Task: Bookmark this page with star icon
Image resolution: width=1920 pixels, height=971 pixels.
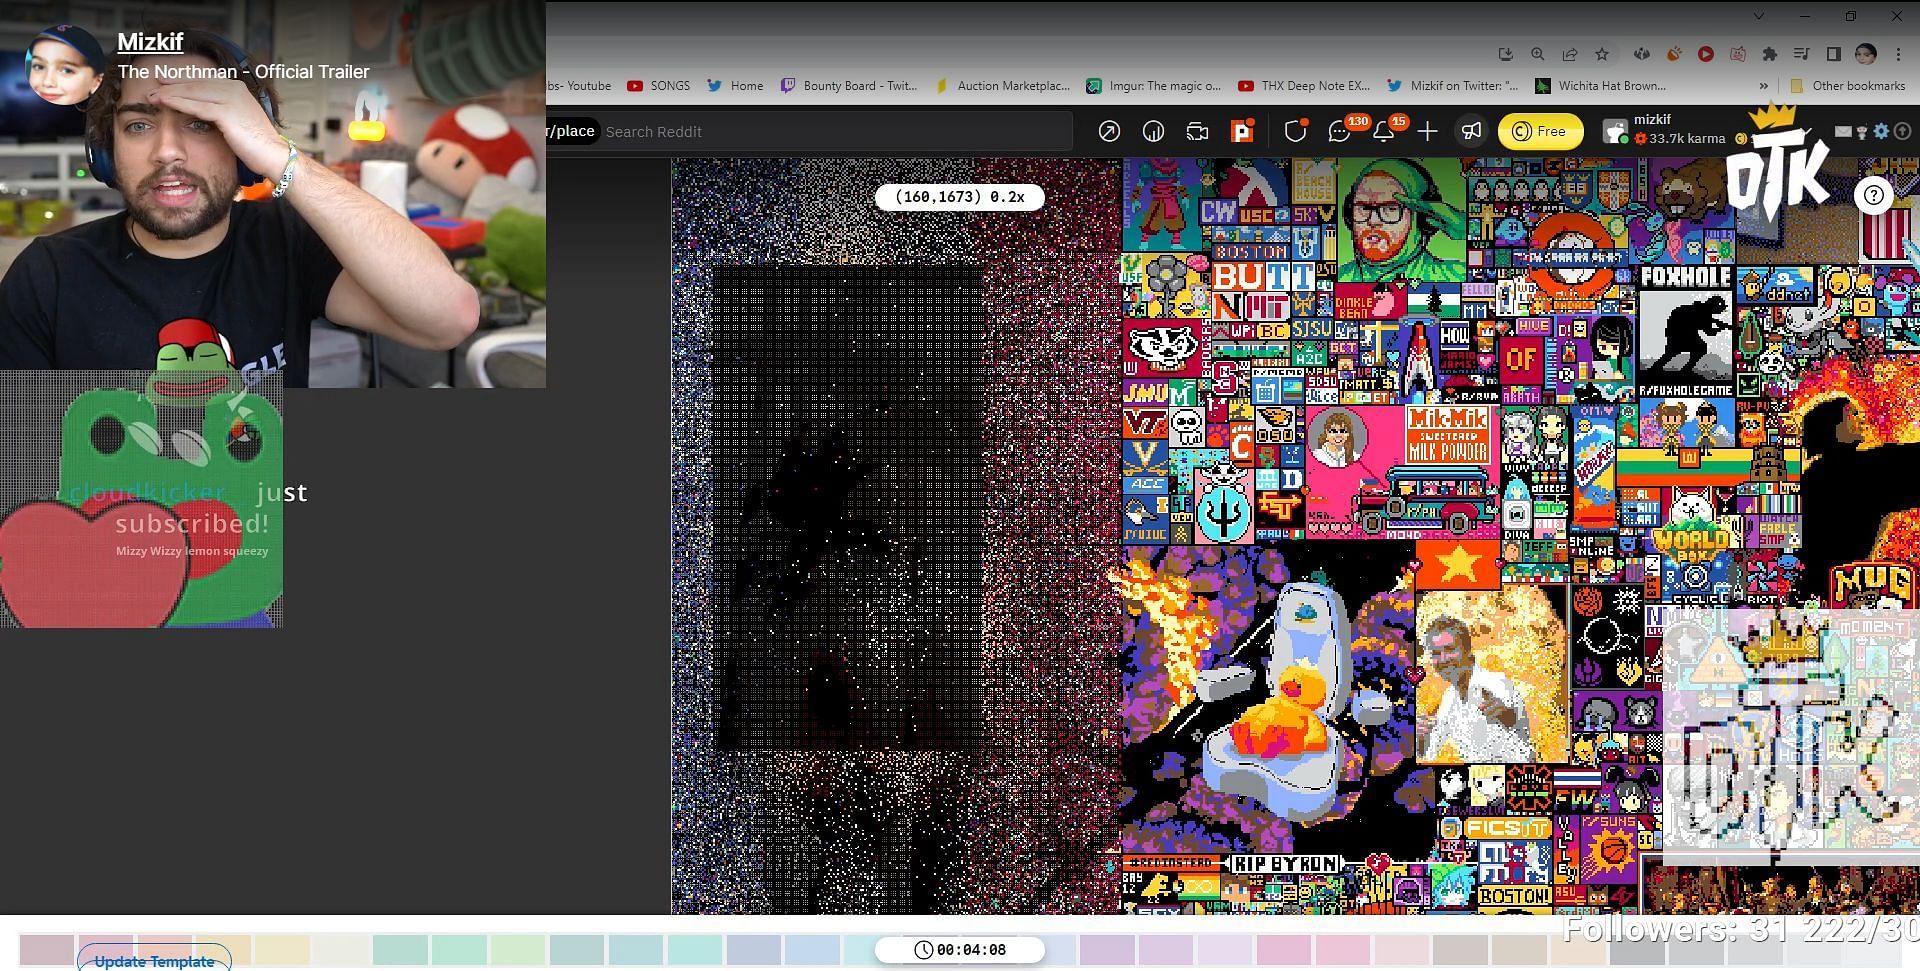Action: coord(1602,54)
